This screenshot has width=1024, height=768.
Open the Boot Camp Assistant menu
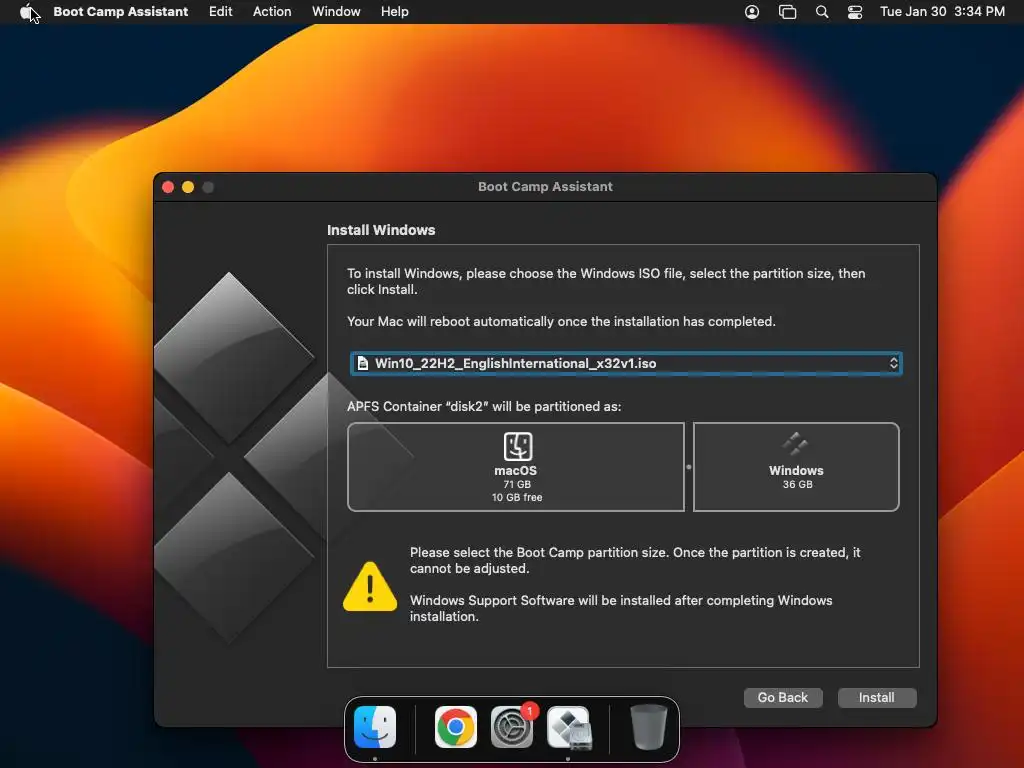[x=120, y=11]
